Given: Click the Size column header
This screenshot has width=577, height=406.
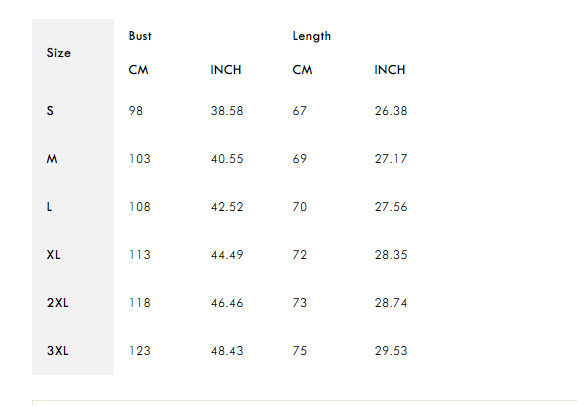Looking at the screenshot, I should click(x=59, y=53).
